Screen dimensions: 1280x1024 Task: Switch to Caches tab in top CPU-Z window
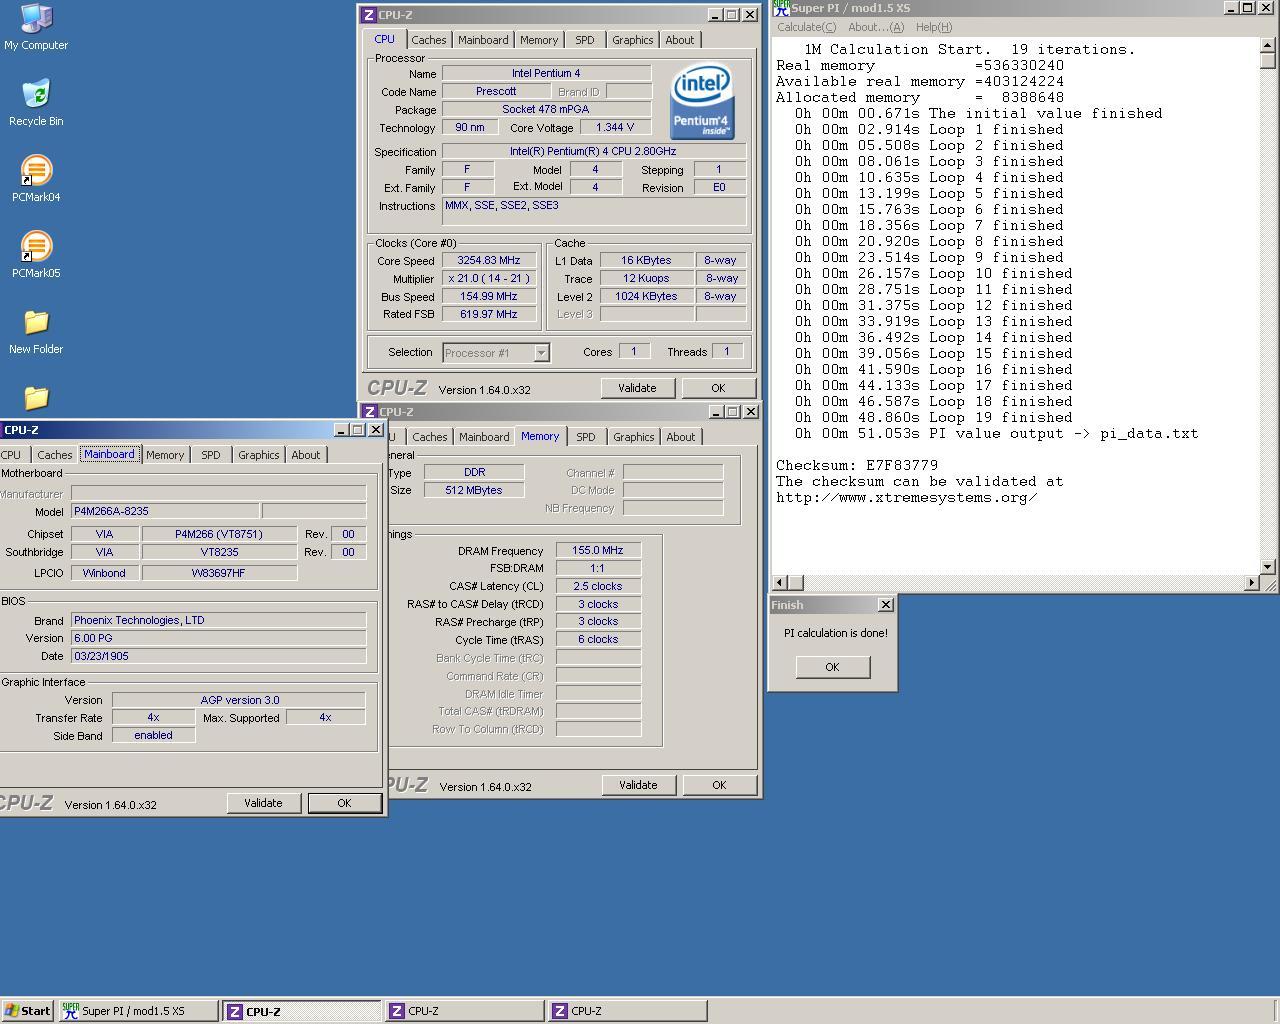click(428, 40)
